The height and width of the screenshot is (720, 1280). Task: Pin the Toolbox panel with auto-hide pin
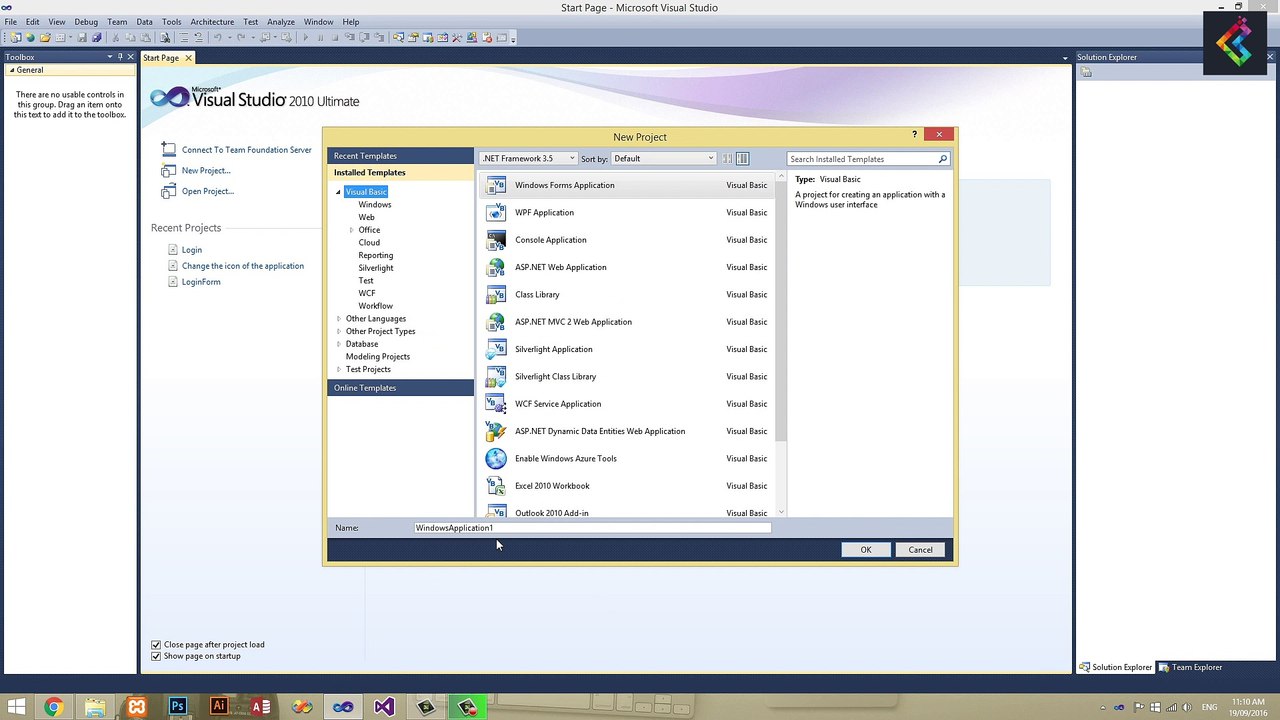click(x=120, y=57)
